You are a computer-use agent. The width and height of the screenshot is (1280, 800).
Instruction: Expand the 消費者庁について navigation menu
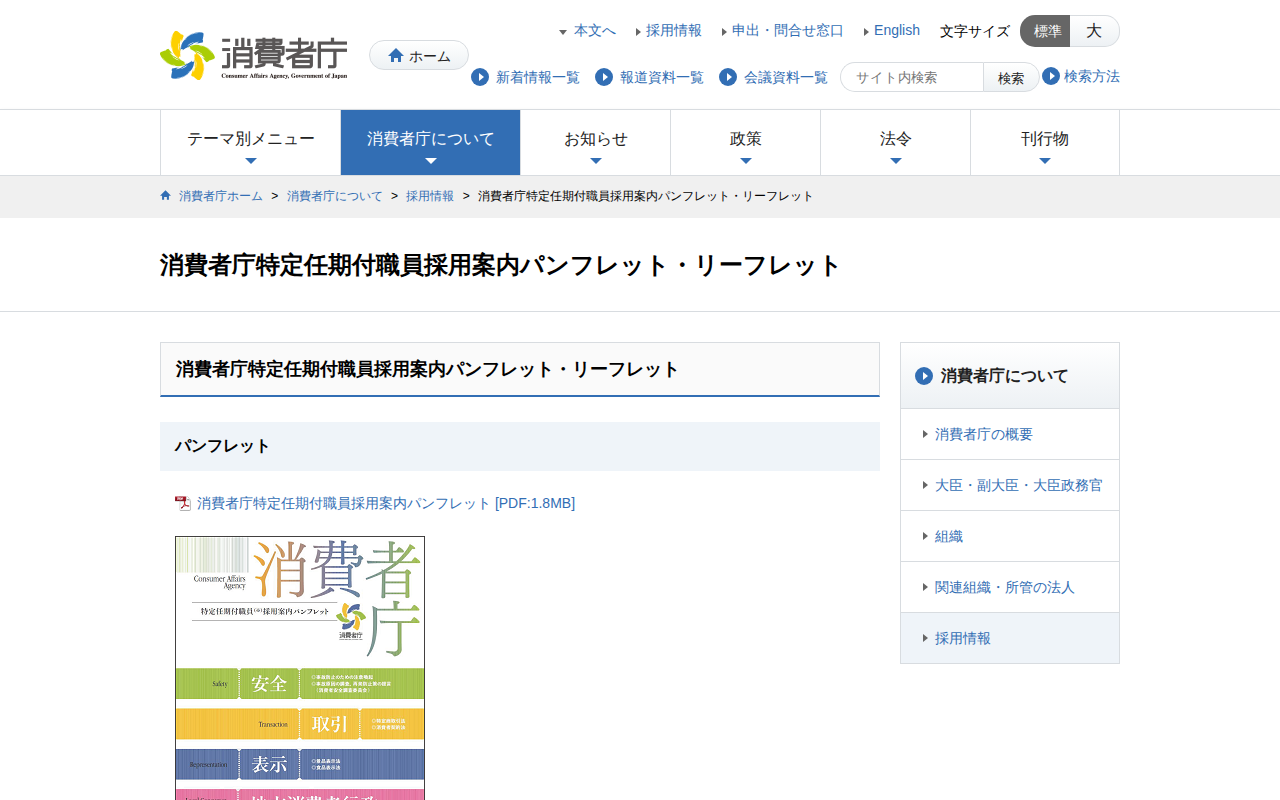(x=431, y=143)
